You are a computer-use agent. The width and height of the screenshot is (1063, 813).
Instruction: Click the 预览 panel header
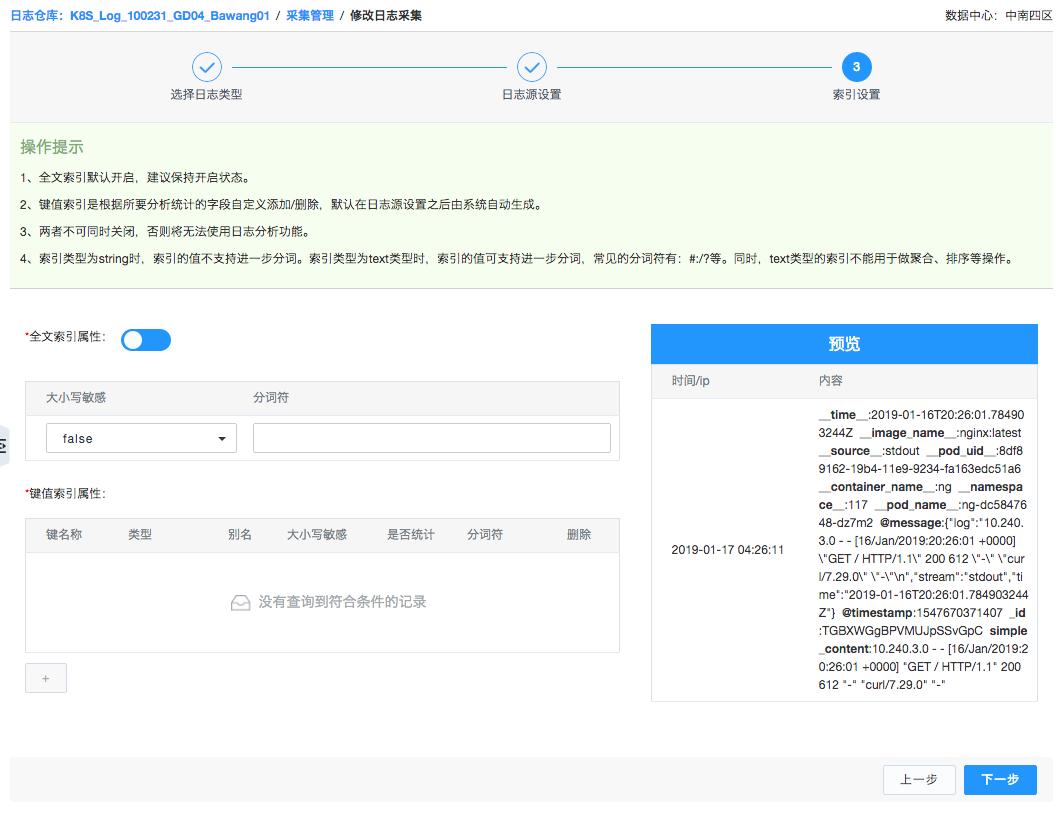point(844,343)
